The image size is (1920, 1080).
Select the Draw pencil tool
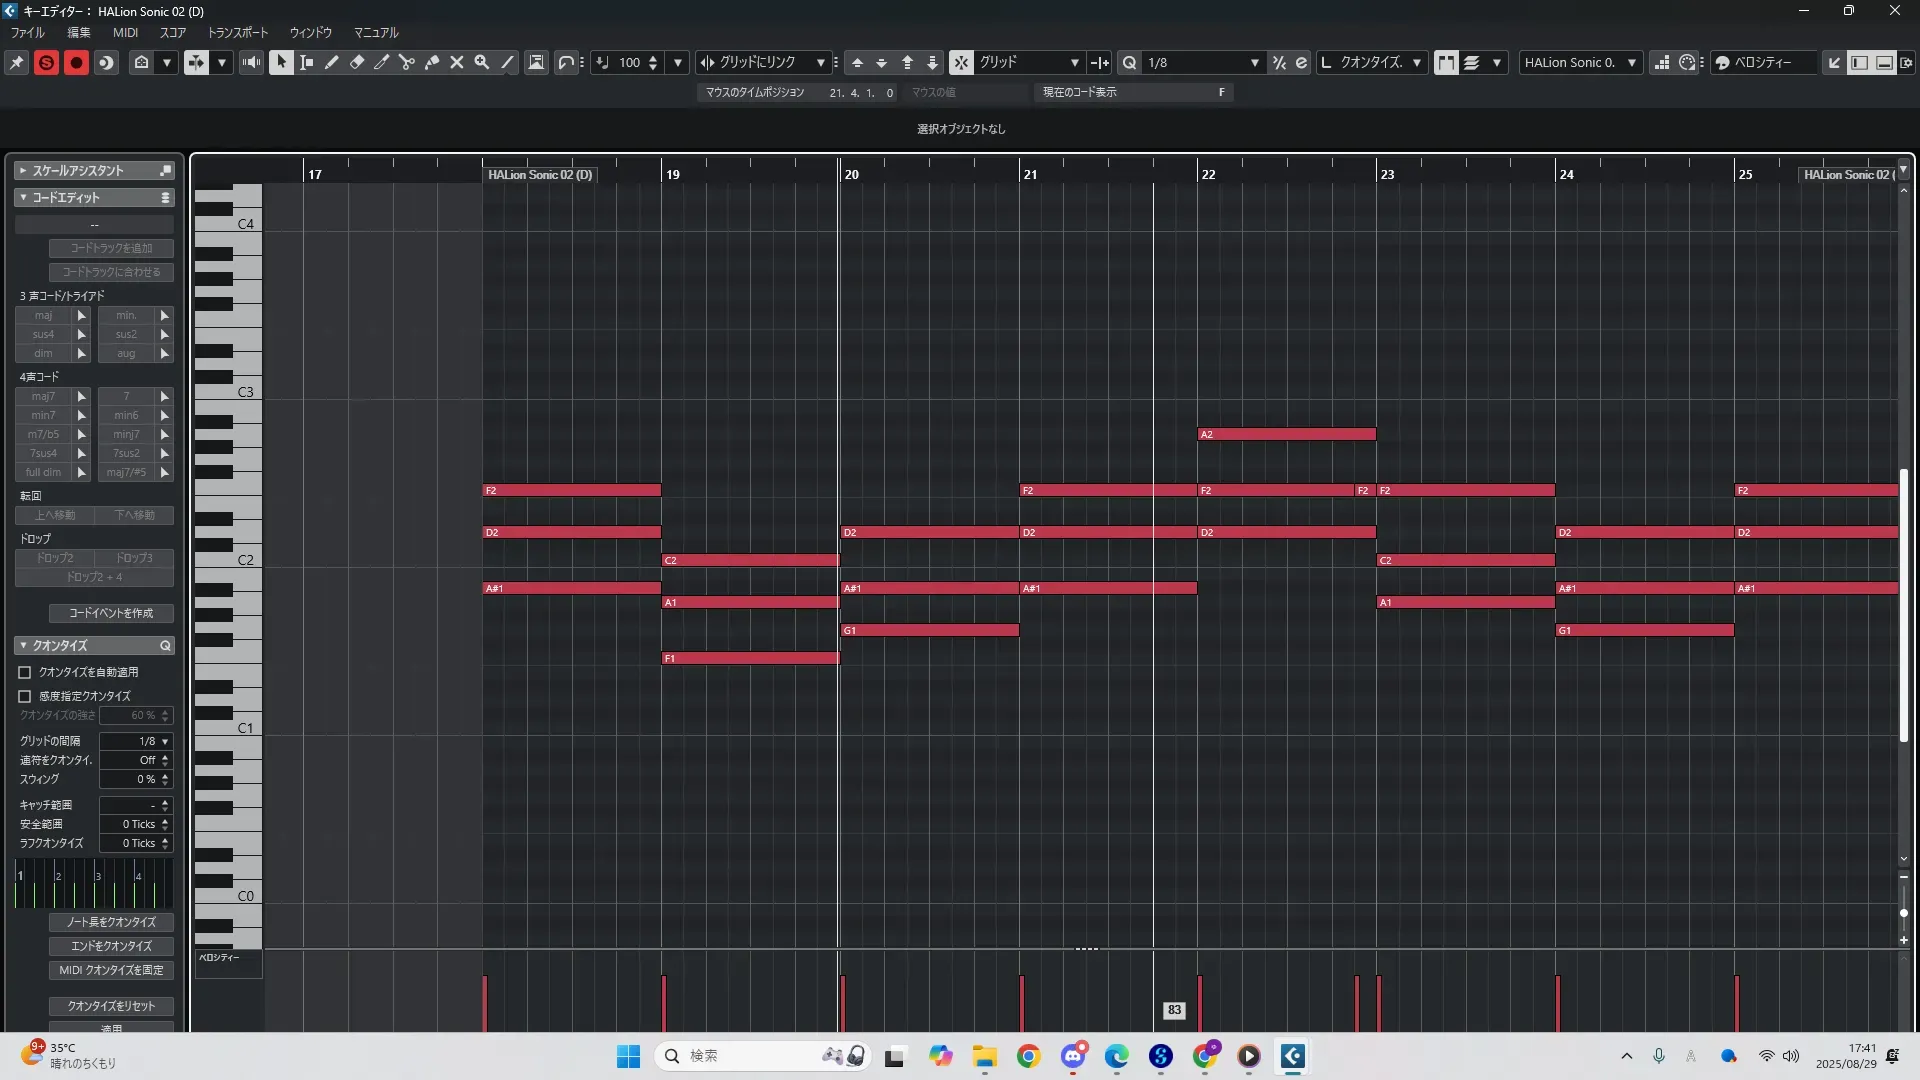point(331,62)
